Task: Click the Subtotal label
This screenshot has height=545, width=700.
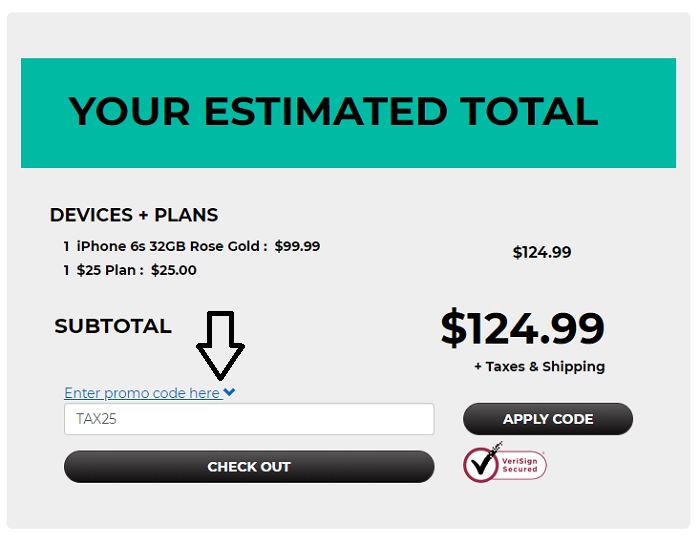Action: click(x=113, y=326)
